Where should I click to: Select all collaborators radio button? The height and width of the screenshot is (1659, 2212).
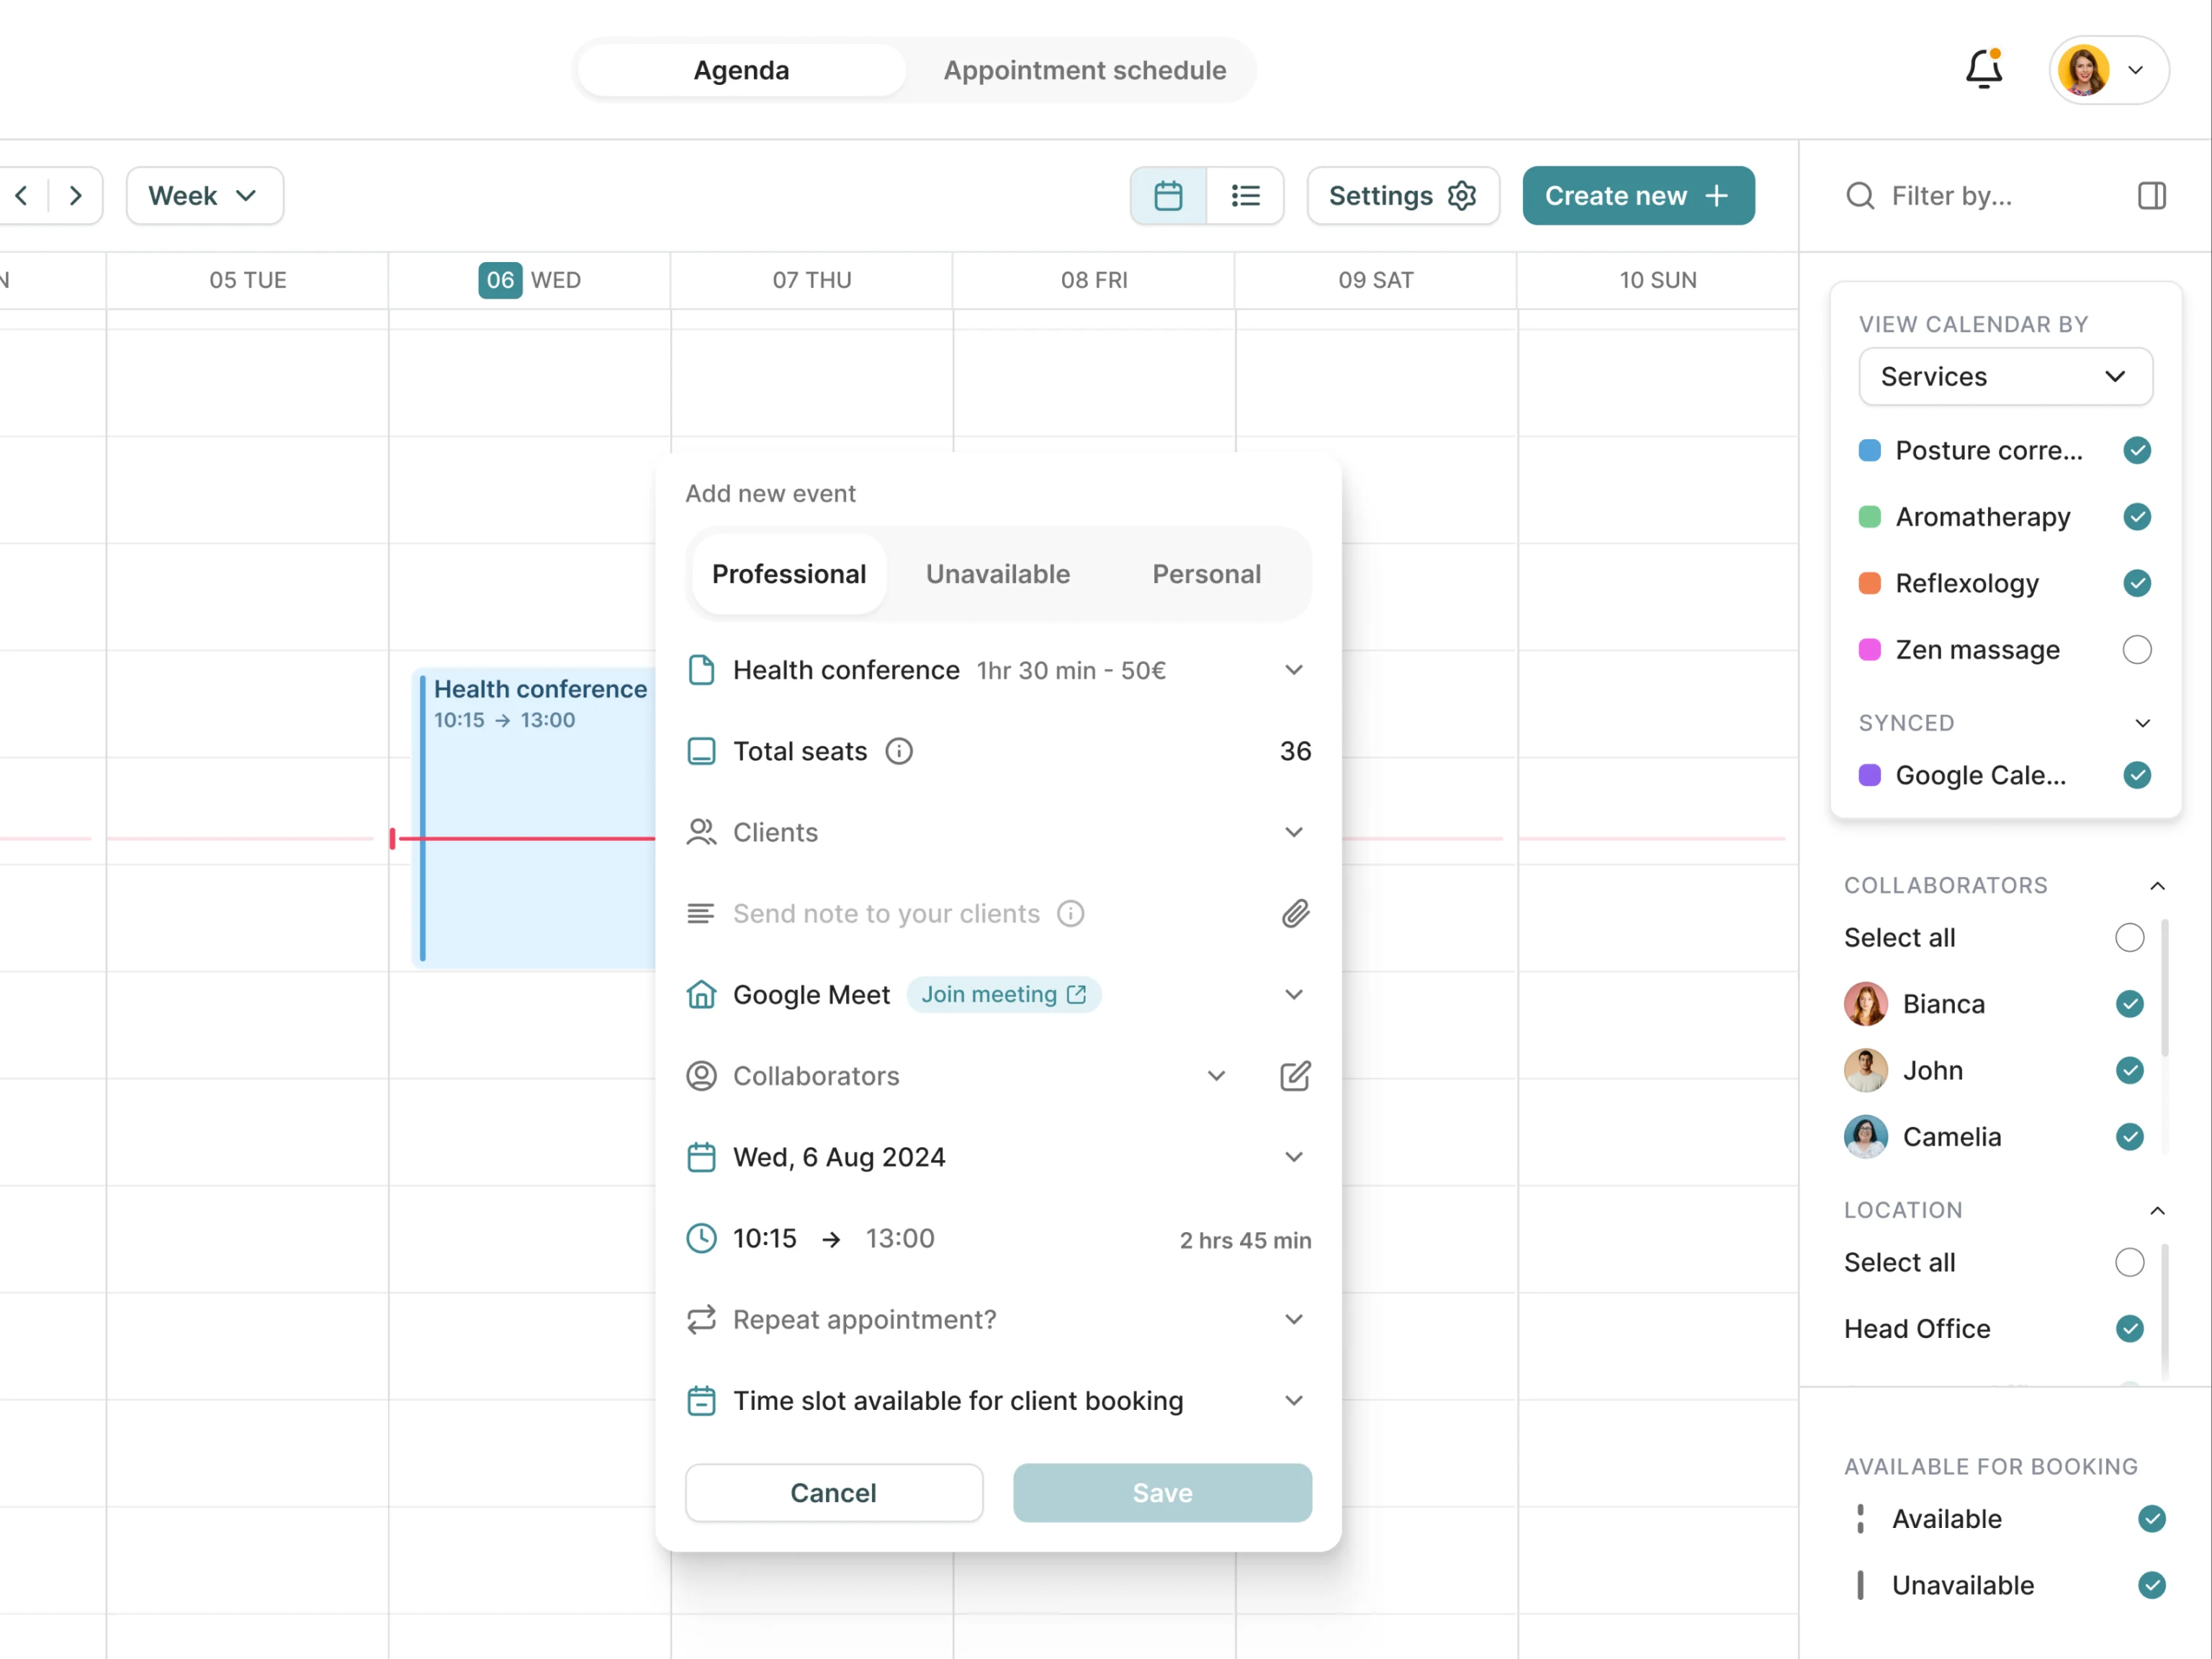2130,937
